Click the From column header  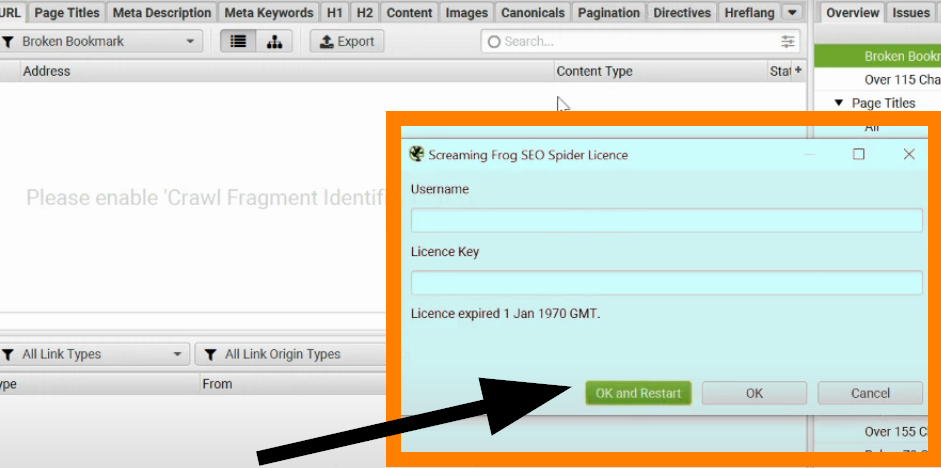(x=293, y=384)
